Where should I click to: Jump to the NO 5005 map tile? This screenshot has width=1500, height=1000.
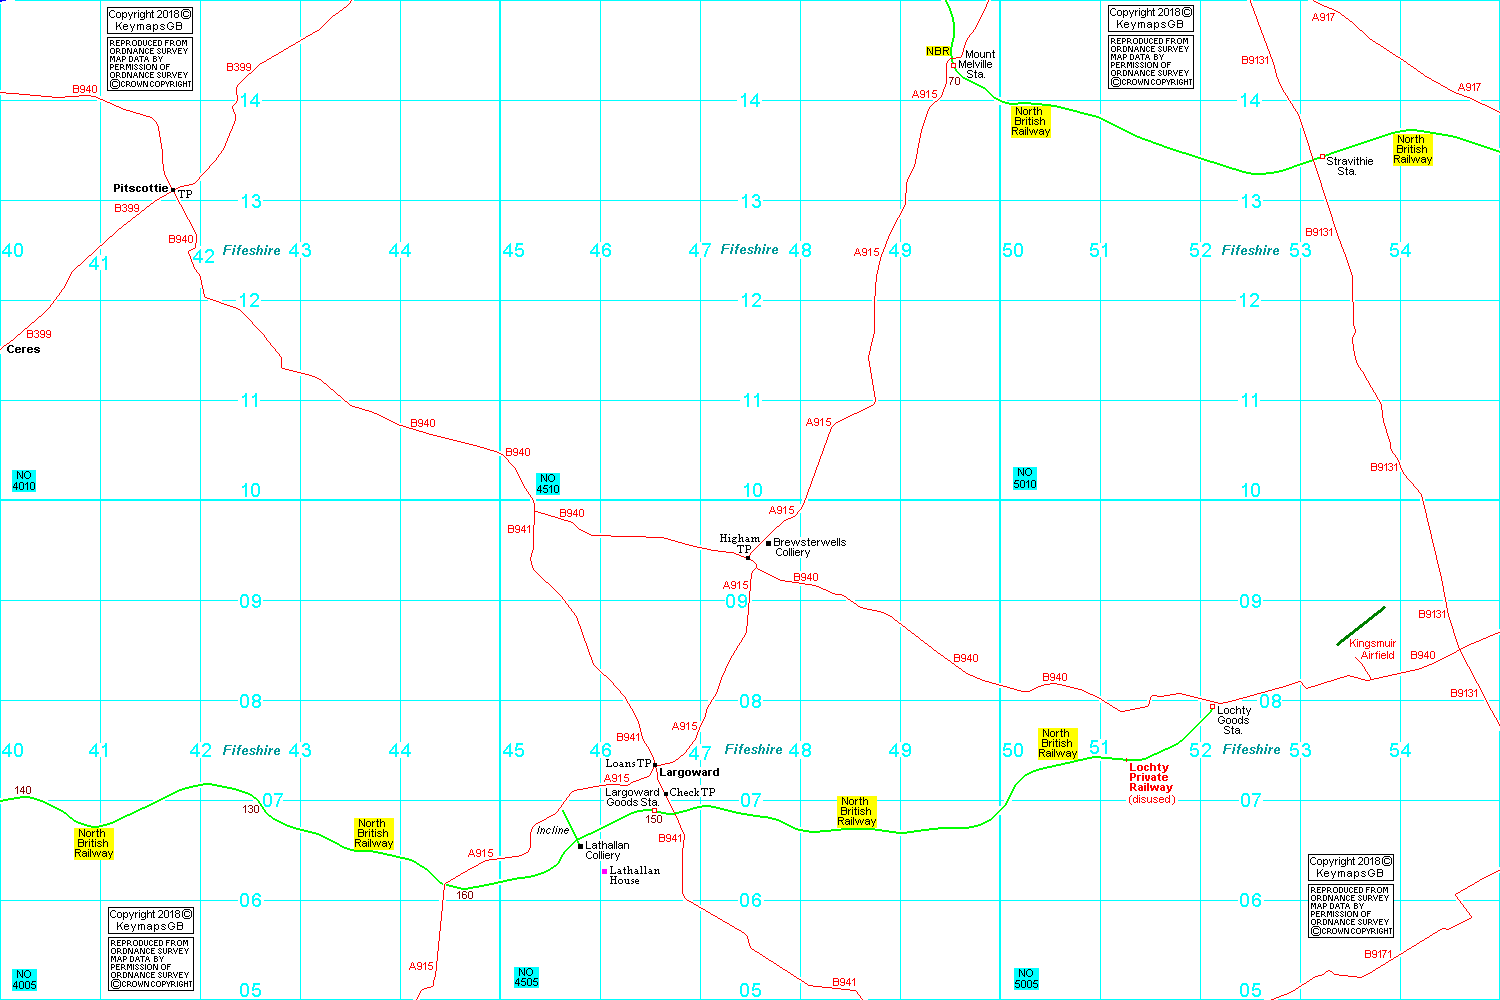coord(1026,978)
